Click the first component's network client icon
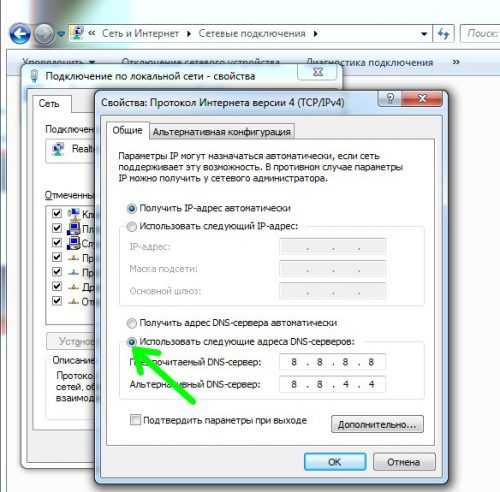500x492 pixels. point(73,214)
